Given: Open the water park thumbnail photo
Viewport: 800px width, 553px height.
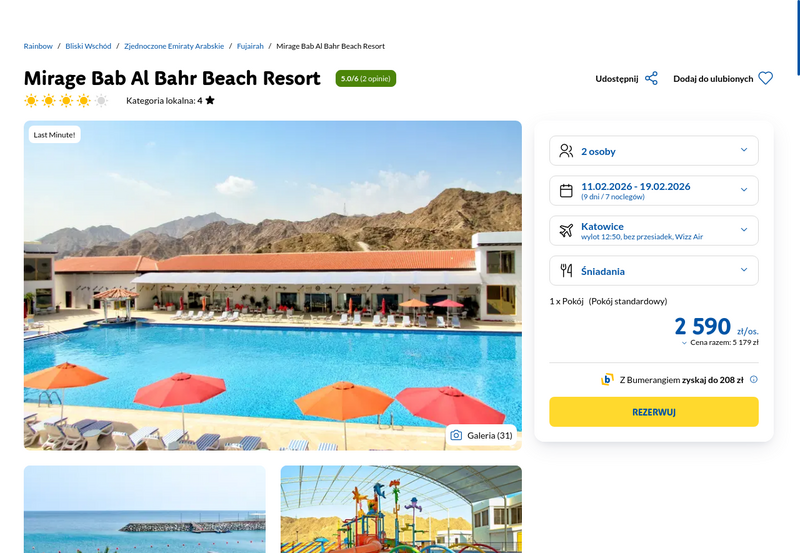Looking at the screenshot, I should coord(401,509).
